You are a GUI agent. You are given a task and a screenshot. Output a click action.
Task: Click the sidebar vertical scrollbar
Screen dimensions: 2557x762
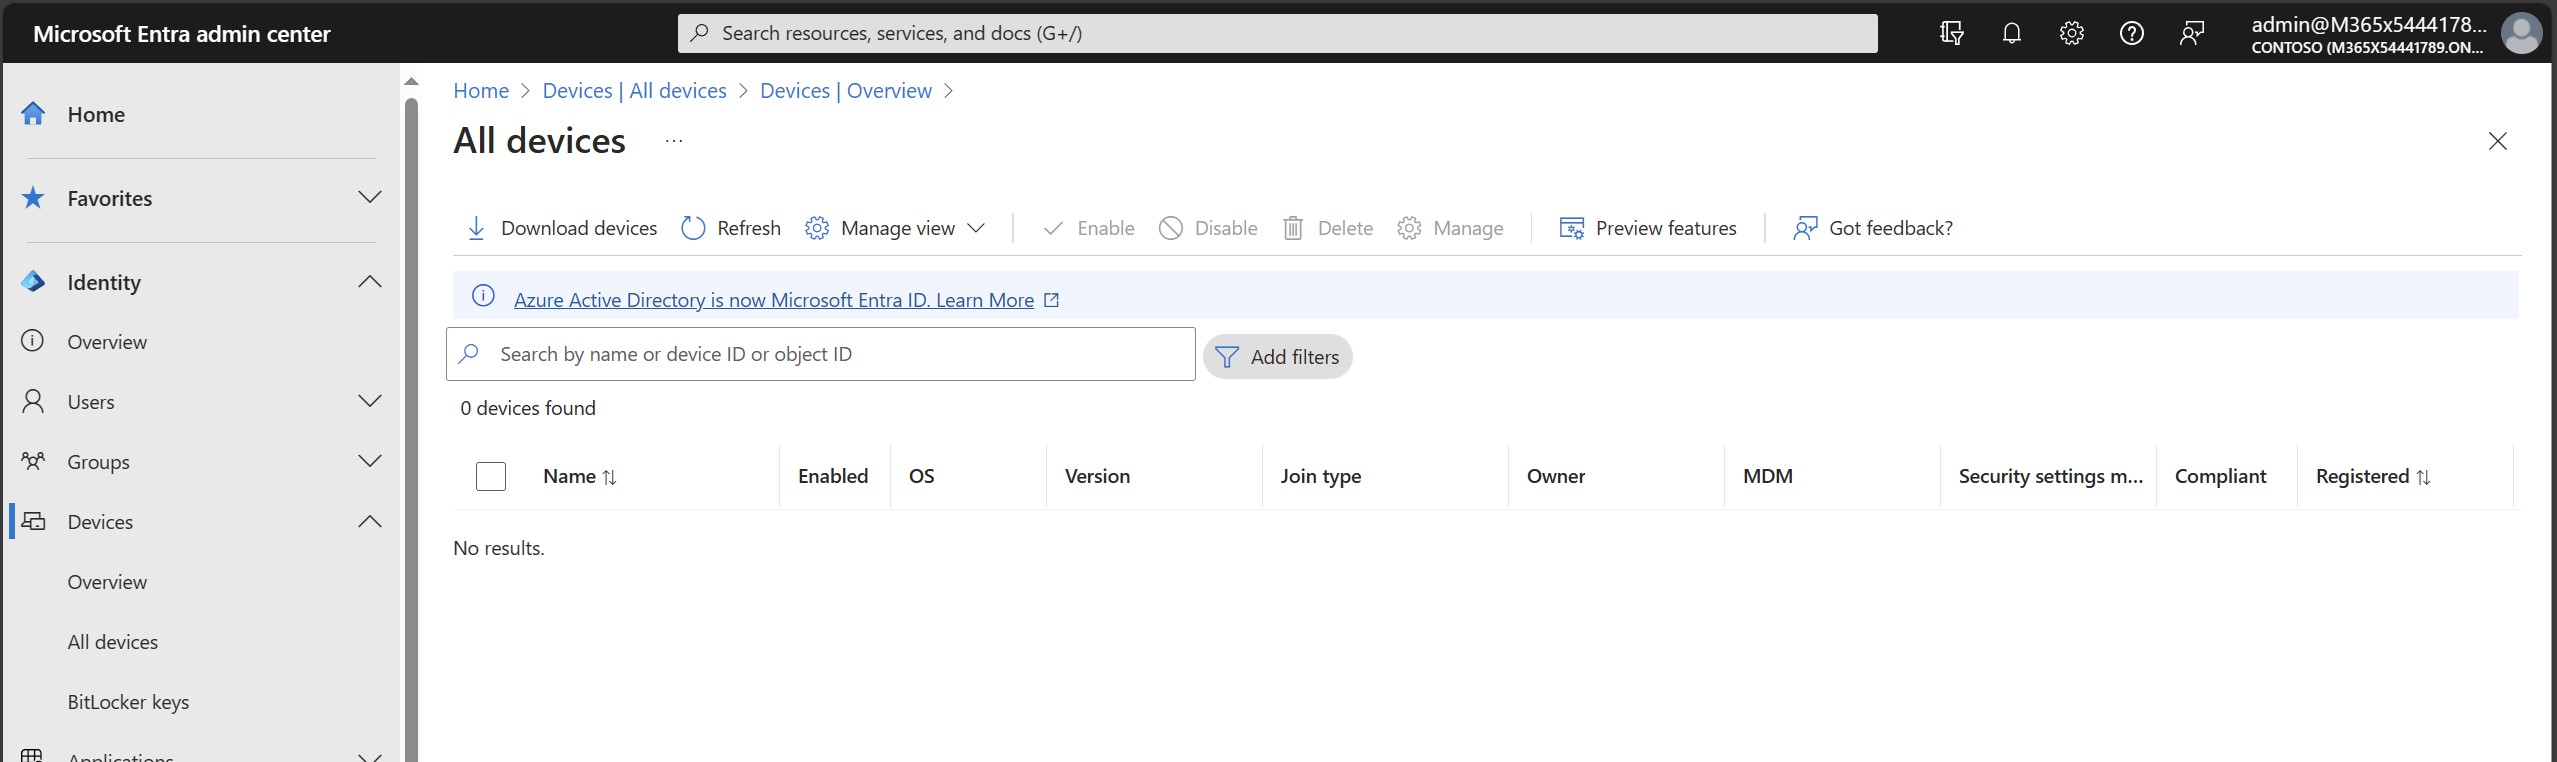[x=411, y=430]
